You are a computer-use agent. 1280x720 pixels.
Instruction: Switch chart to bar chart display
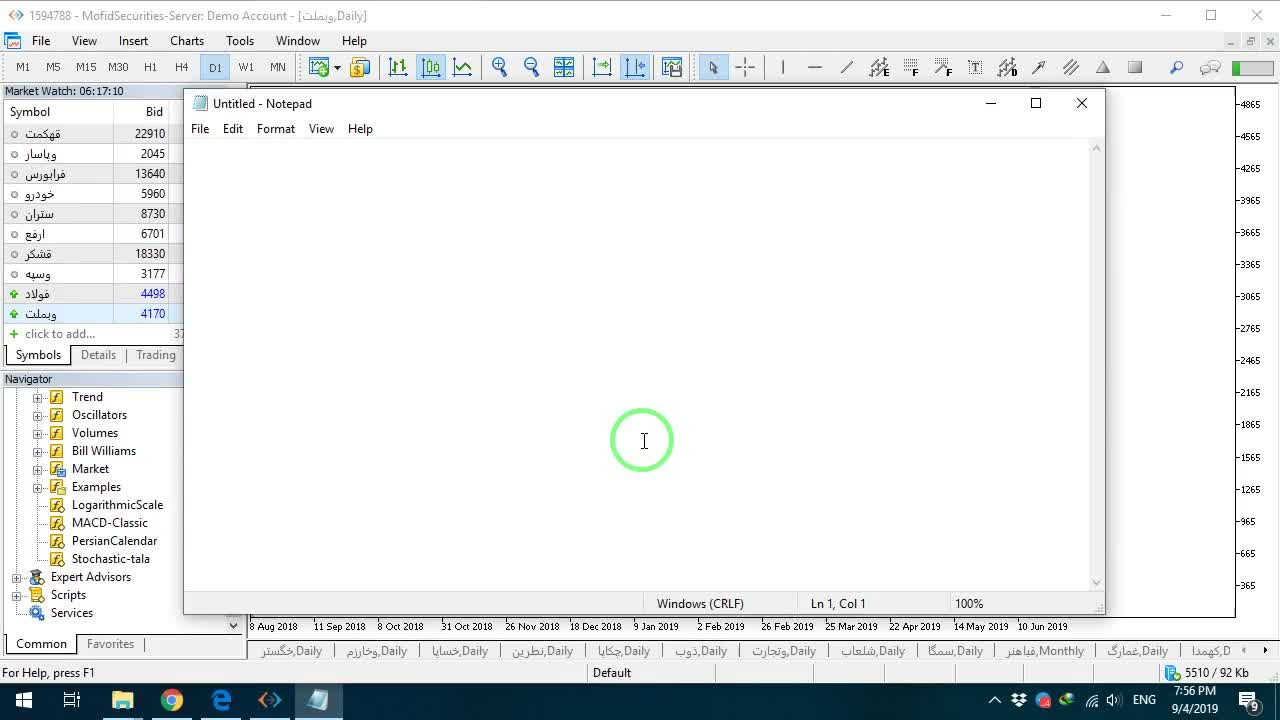point(398,67)
